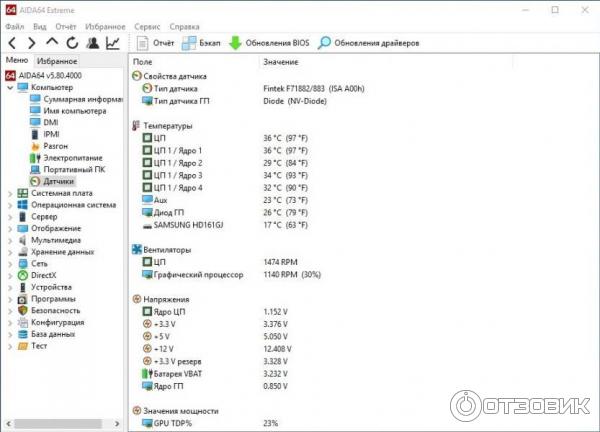
Task: Click the DirectX Xbox icon
Action: (x=23, y=276)
